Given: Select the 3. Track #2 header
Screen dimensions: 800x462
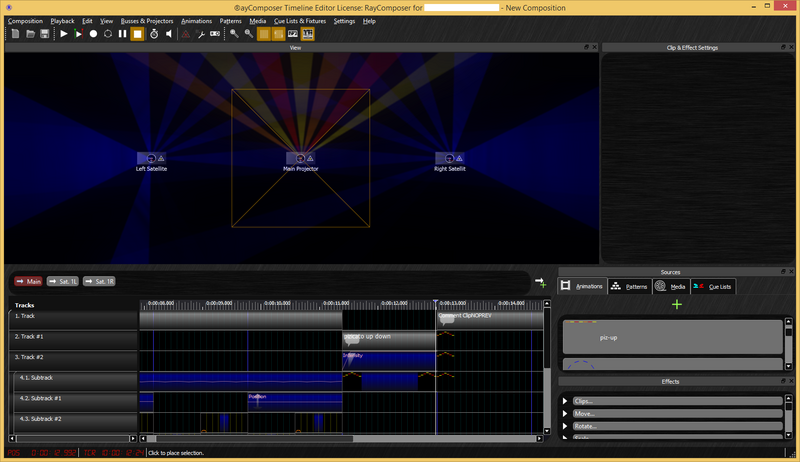Looking at the screenshot, I should coord(73,361).
